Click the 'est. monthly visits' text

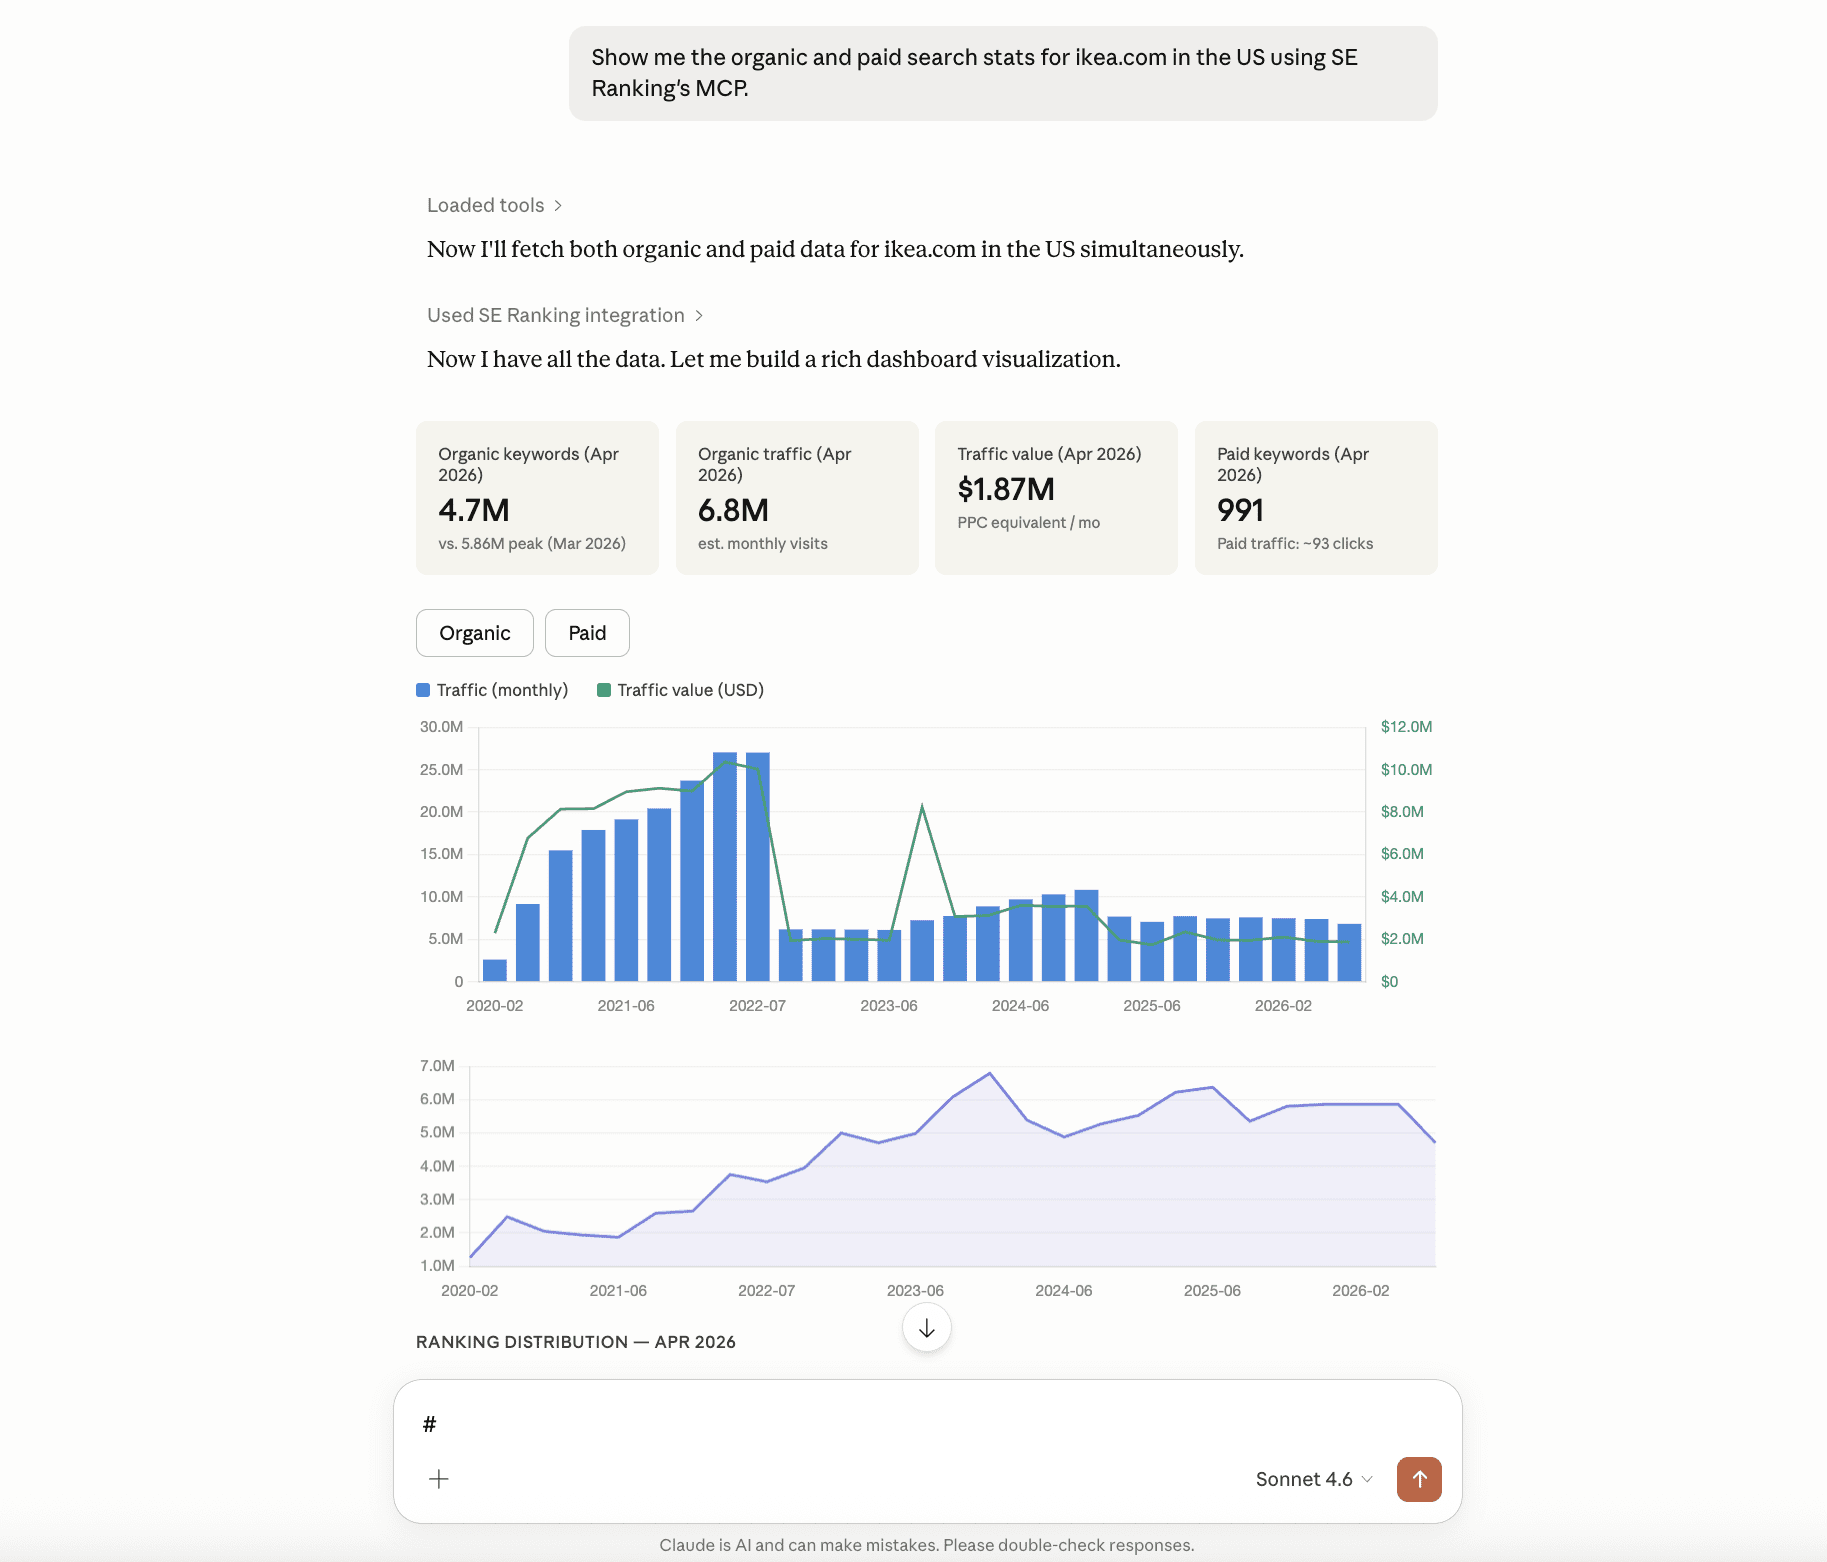763,544
